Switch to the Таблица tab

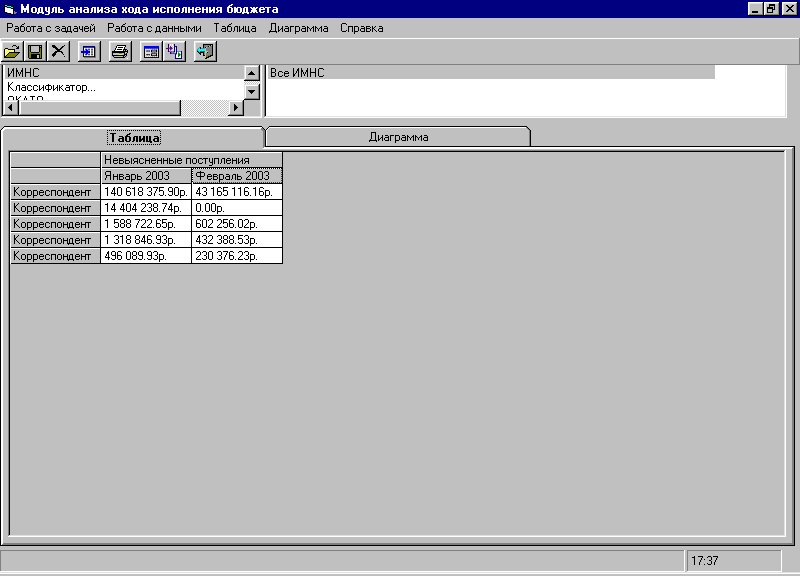pyautogui.click(x=134, y=138)
